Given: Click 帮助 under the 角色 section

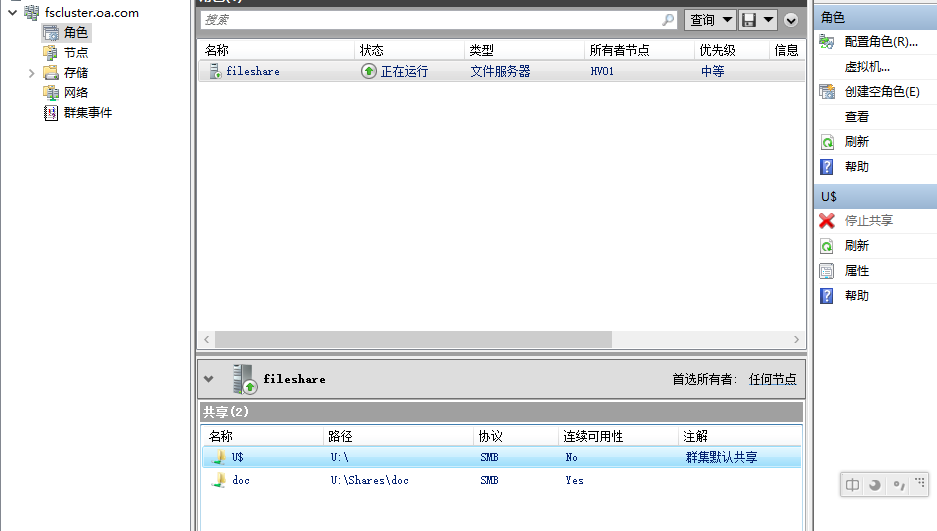Looking at the screenshot, I should click(x=856, y=167).
